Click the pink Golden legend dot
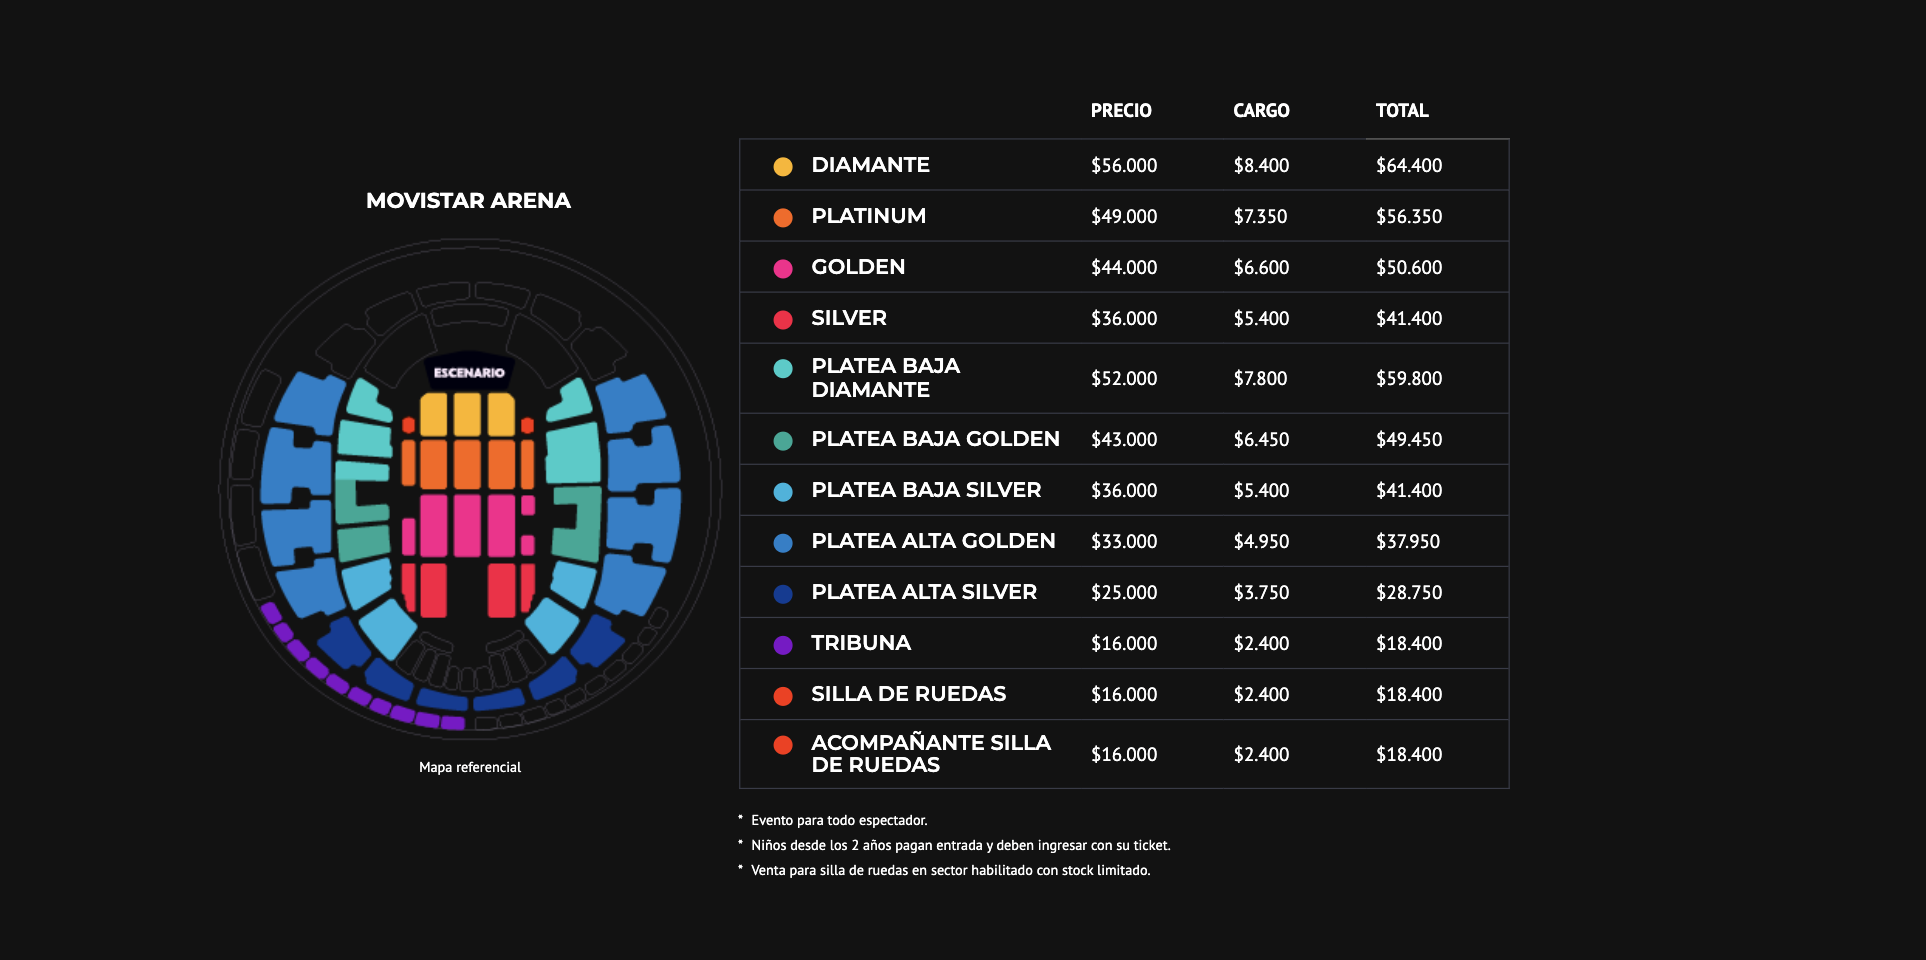Image resolution: width=1926 pixels, height=960 pixels. tap(783, 268)
